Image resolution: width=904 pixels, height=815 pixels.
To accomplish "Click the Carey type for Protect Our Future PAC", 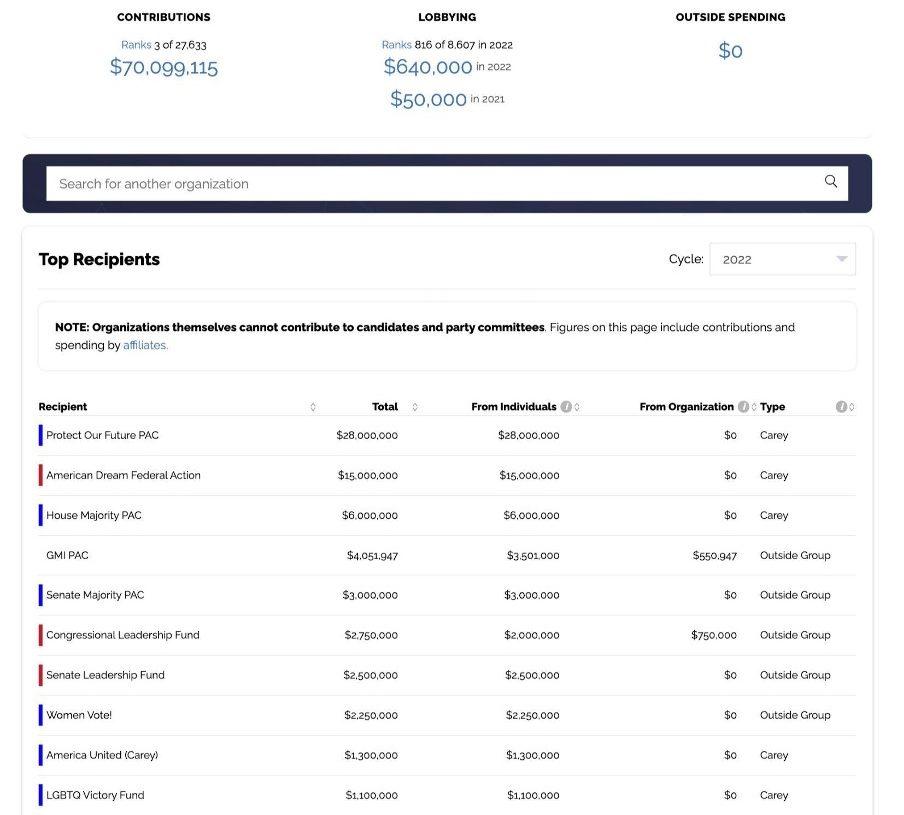I will click(x=774, y=435).
